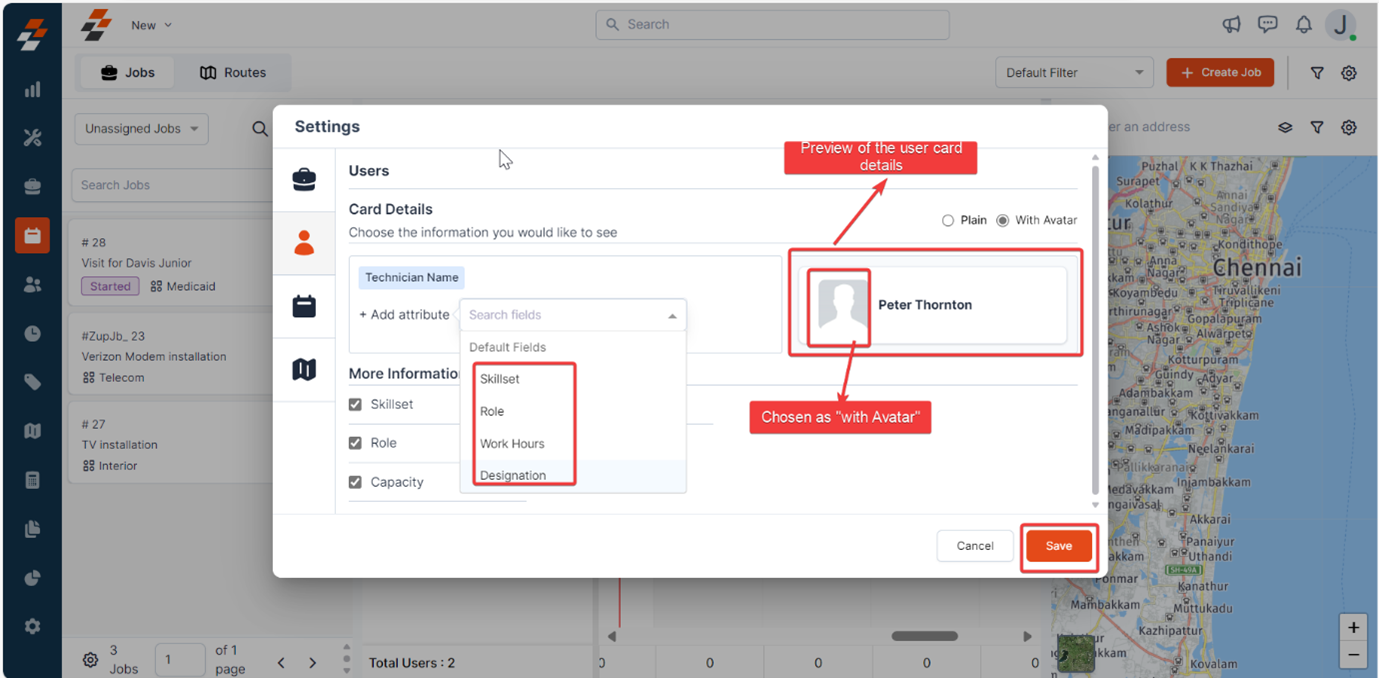The width and height of the screenshot is (1379, 678).
Task: Uncheck the Skillset checkbox
Action: [x=355, y=404]
